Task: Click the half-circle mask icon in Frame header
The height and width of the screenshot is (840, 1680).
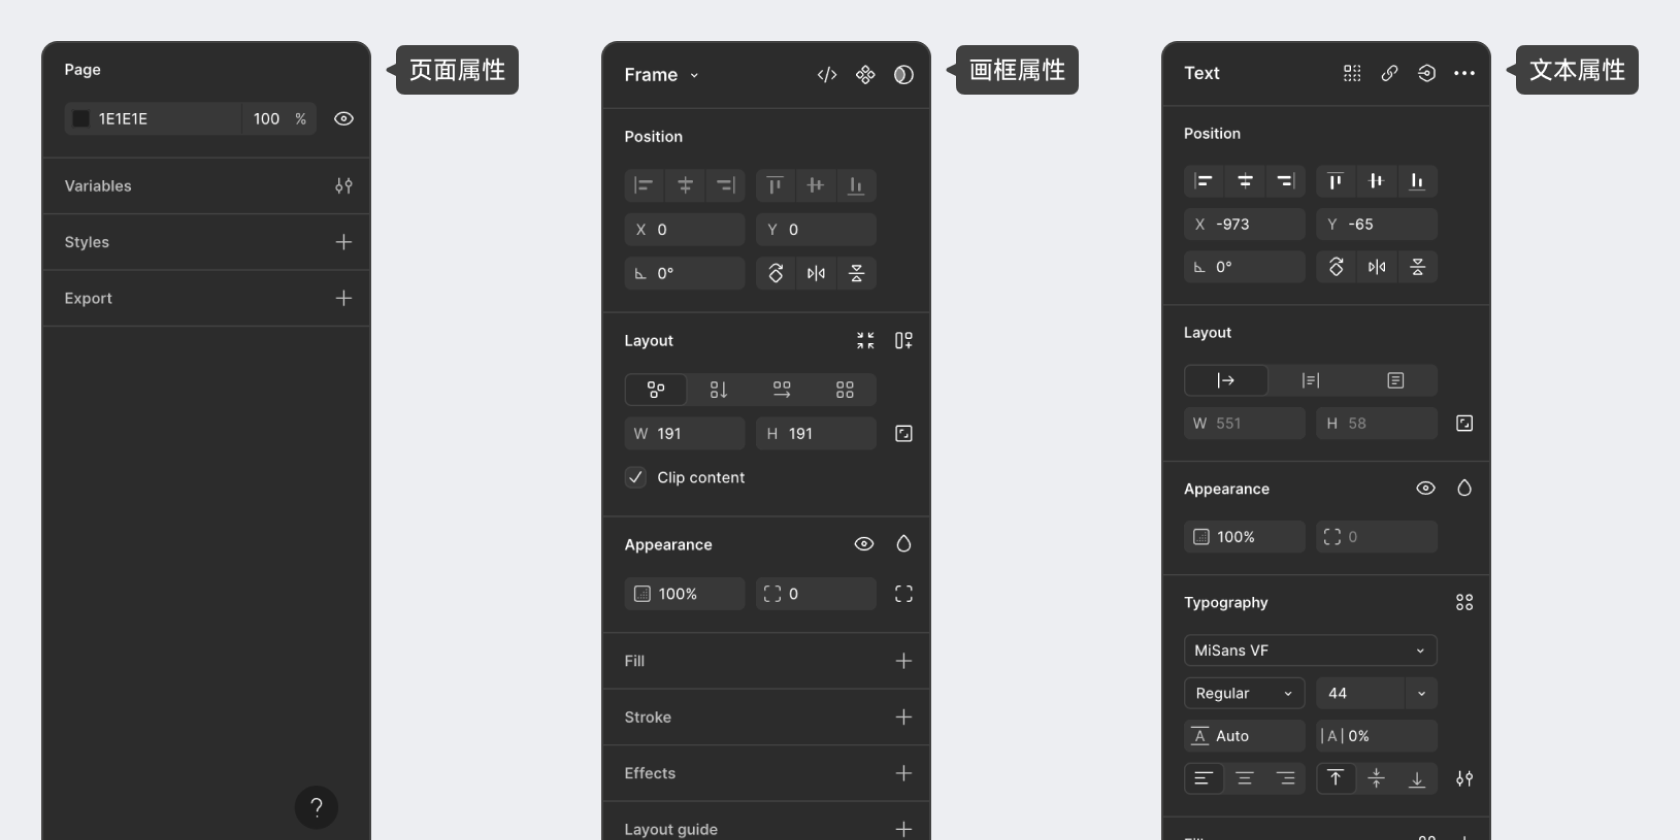Action: pos(903,75)
